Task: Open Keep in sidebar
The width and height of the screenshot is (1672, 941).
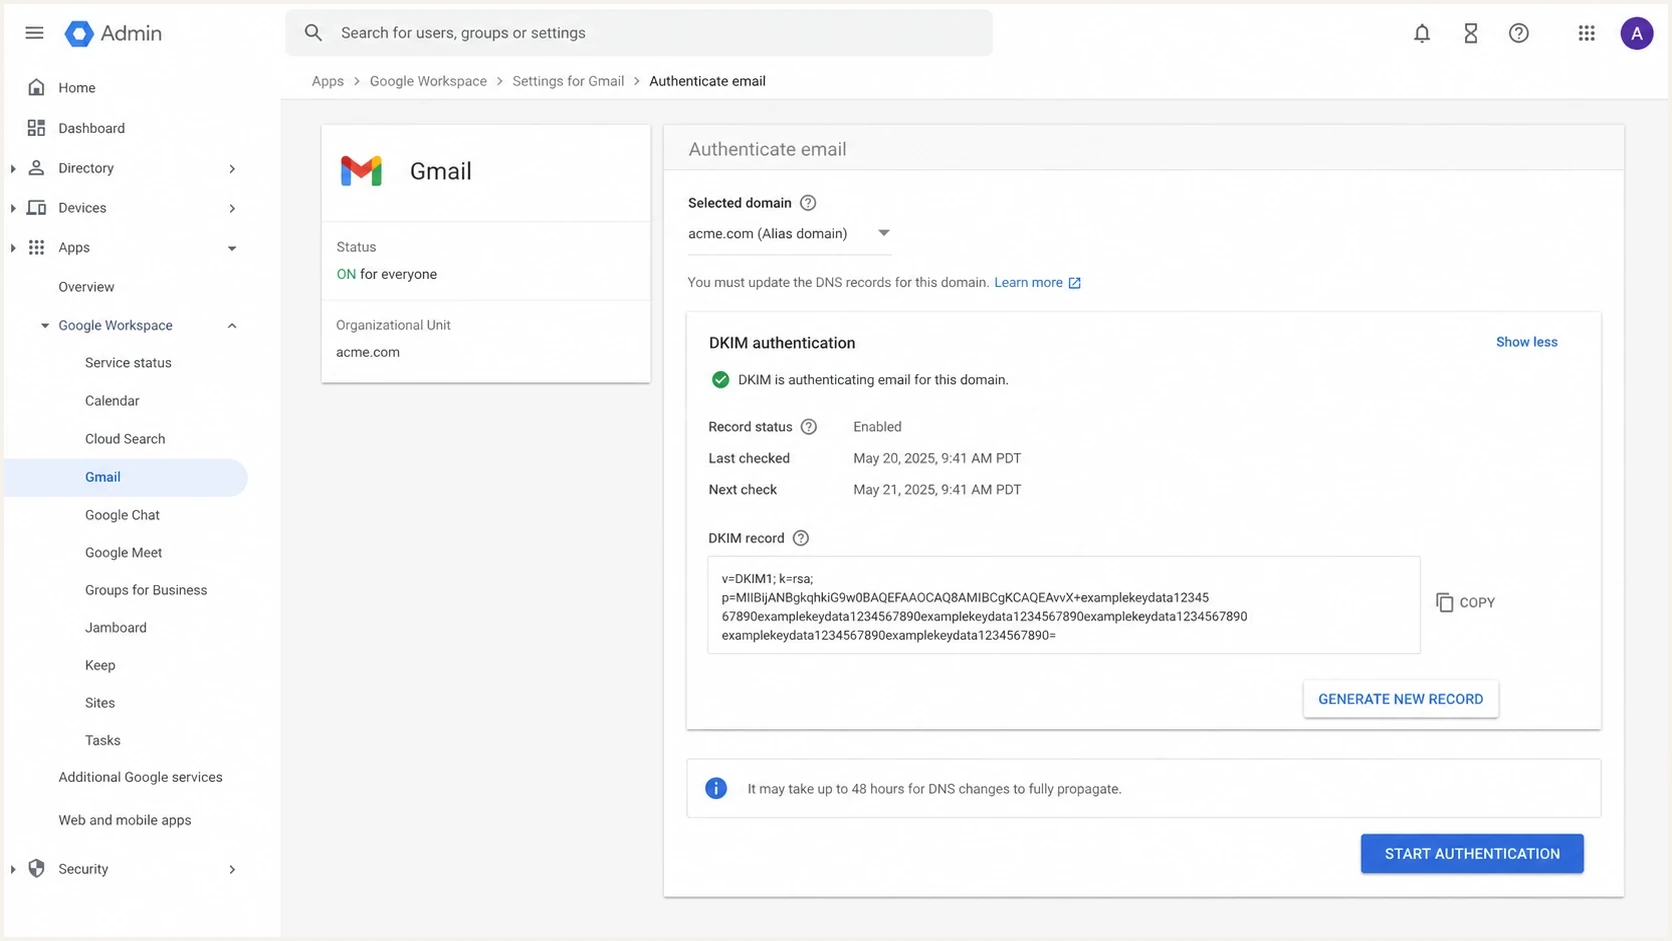Action: tap(100, 666)
